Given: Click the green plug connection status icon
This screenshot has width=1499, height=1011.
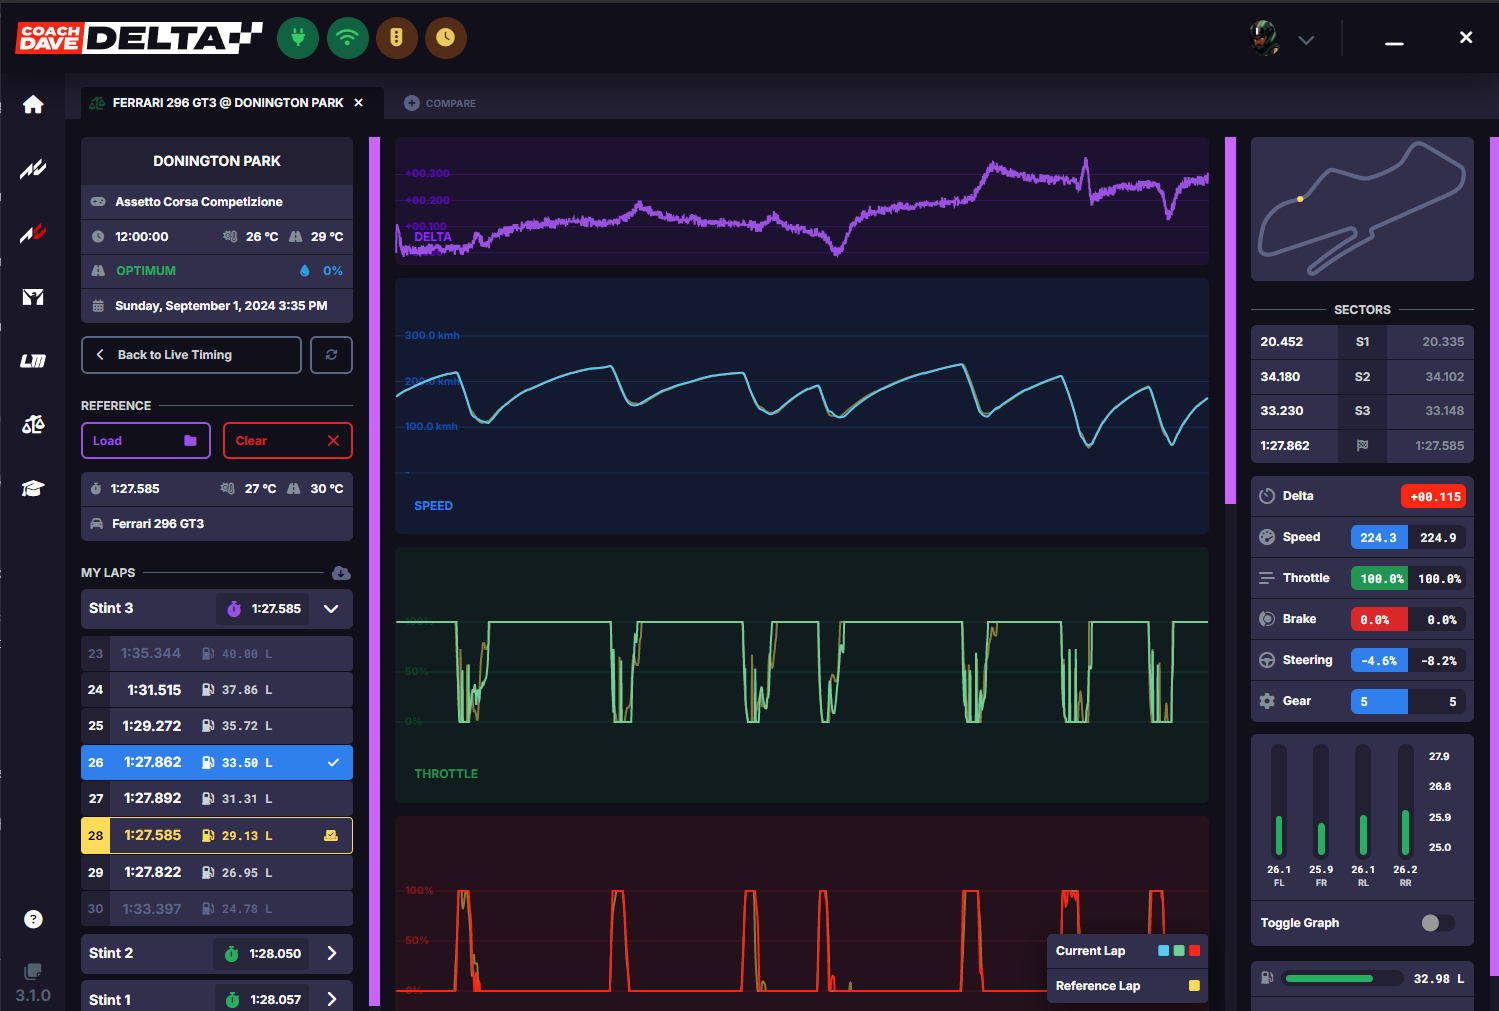Looking at the screenshot, I should coord(298,38).
